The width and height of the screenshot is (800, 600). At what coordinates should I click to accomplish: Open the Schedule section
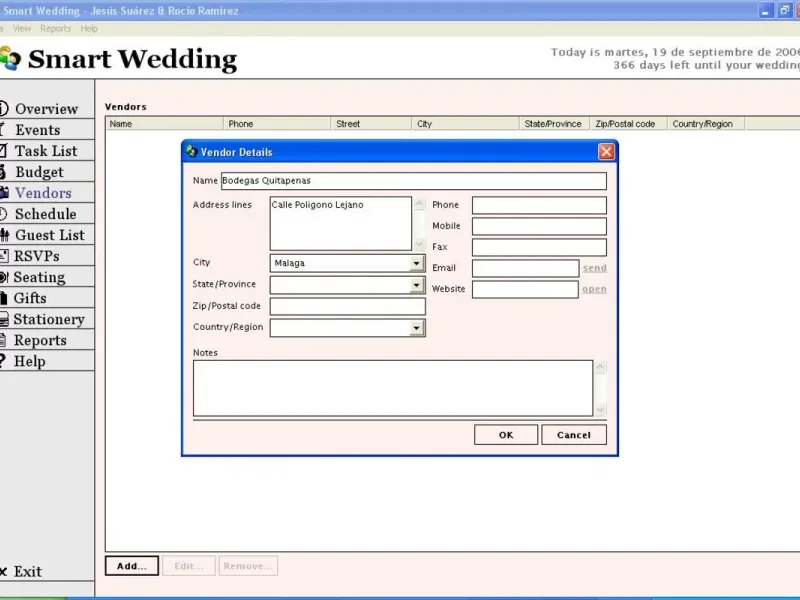(x=45, y=214)
